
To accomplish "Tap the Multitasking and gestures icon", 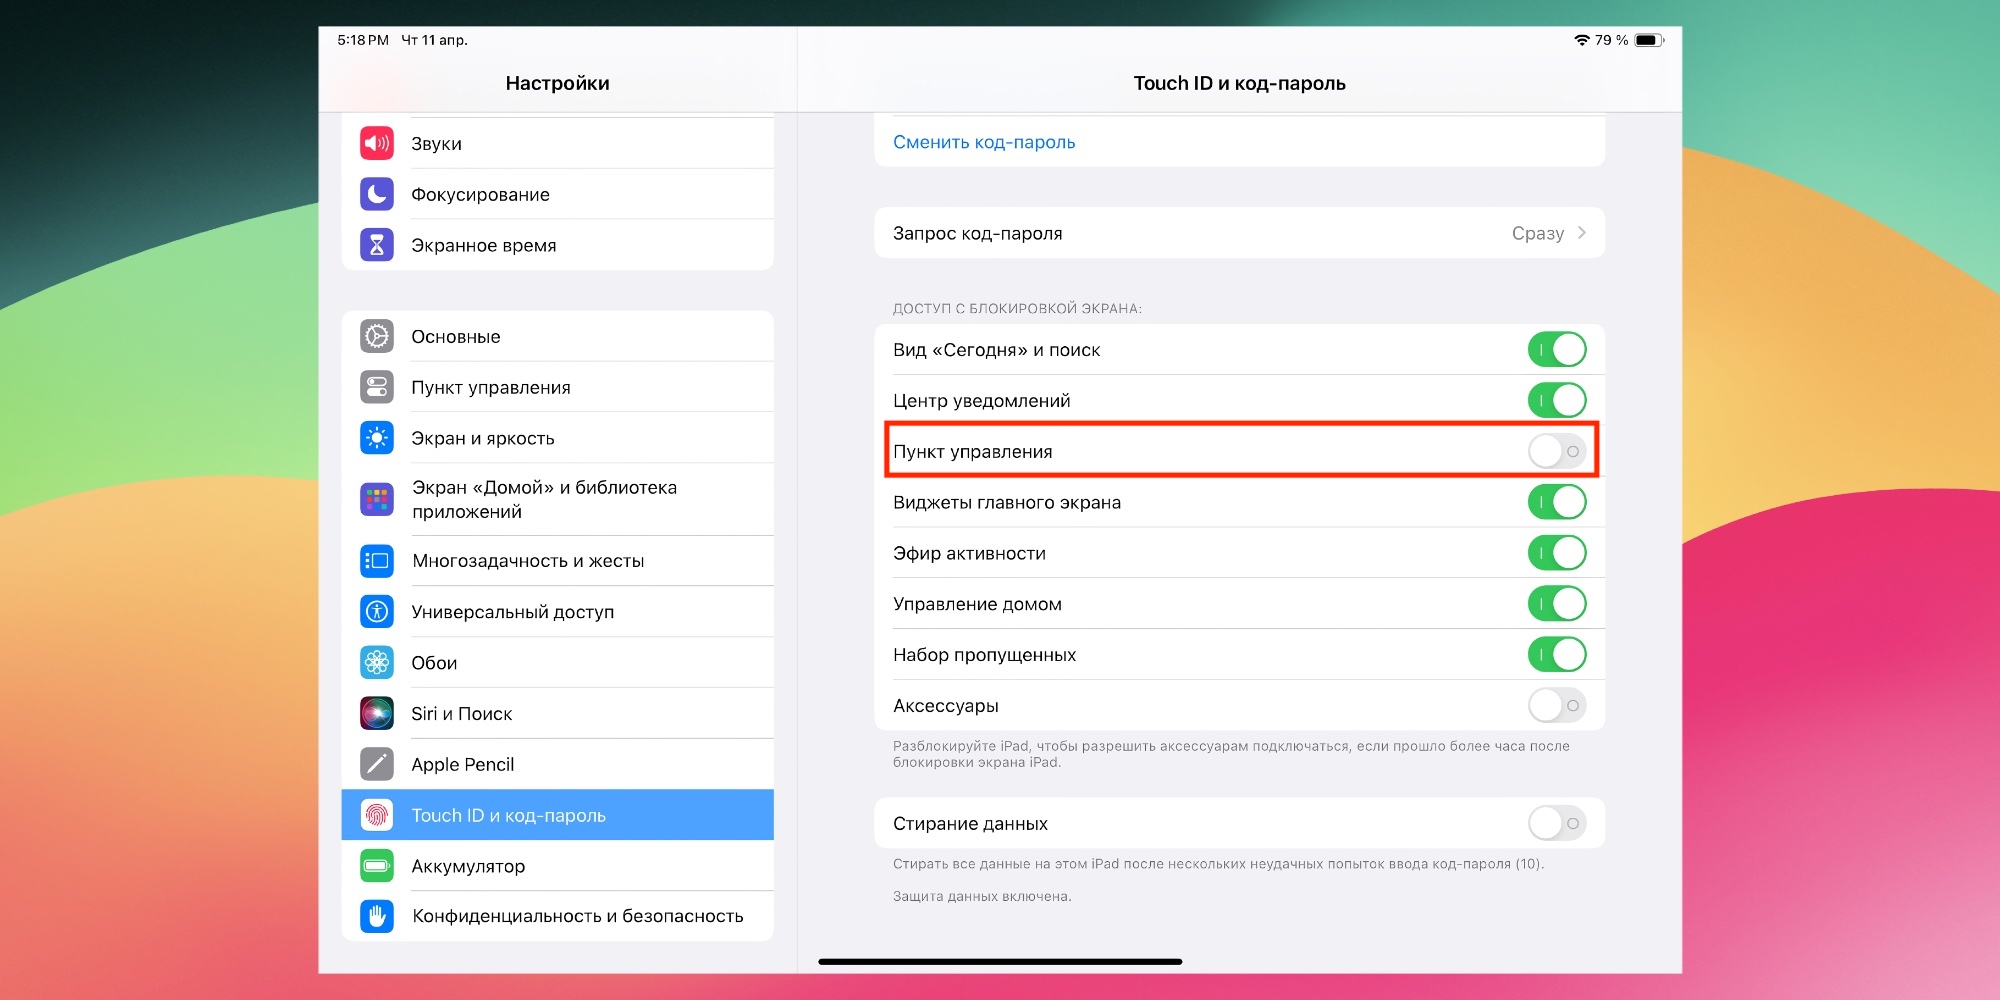I will [377, 561].
